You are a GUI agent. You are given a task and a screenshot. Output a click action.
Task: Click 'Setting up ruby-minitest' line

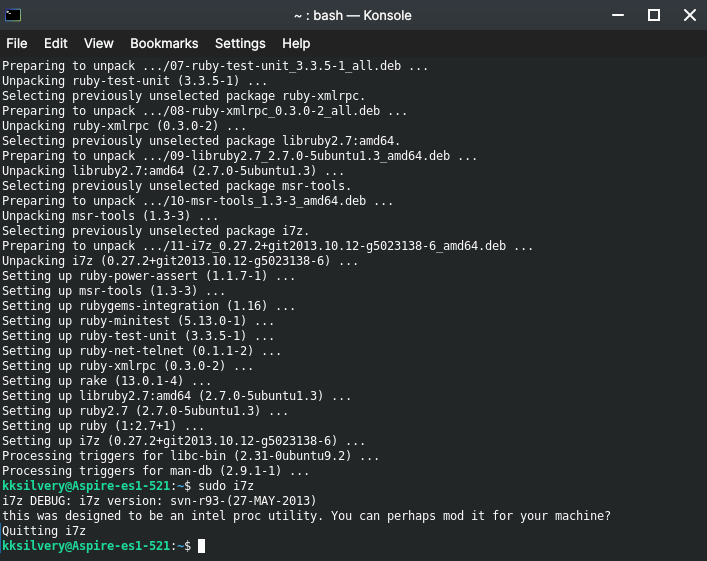coord(138,321)
